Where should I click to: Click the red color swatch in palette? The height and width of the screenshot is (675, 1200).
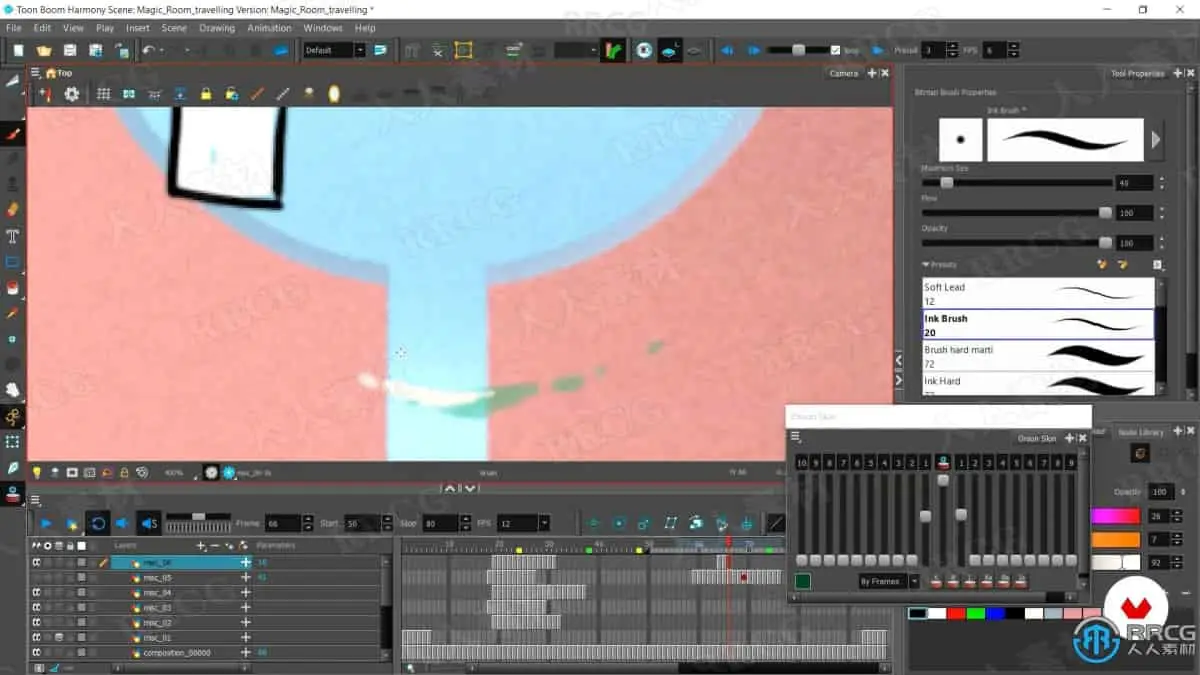click(x=956, y=613)
